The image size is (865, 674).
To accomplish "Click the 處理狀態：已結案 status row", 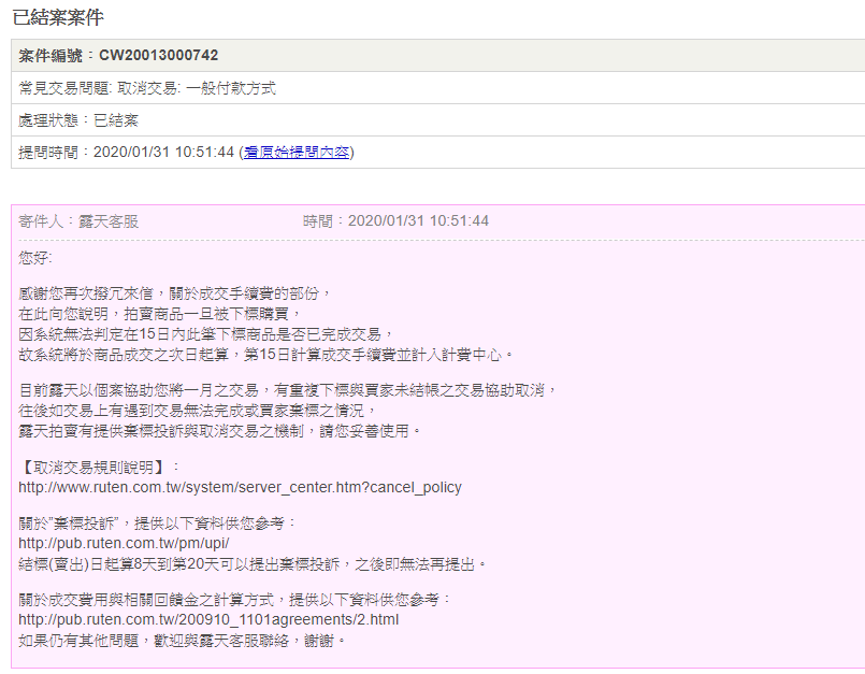I will coord(438,120).
